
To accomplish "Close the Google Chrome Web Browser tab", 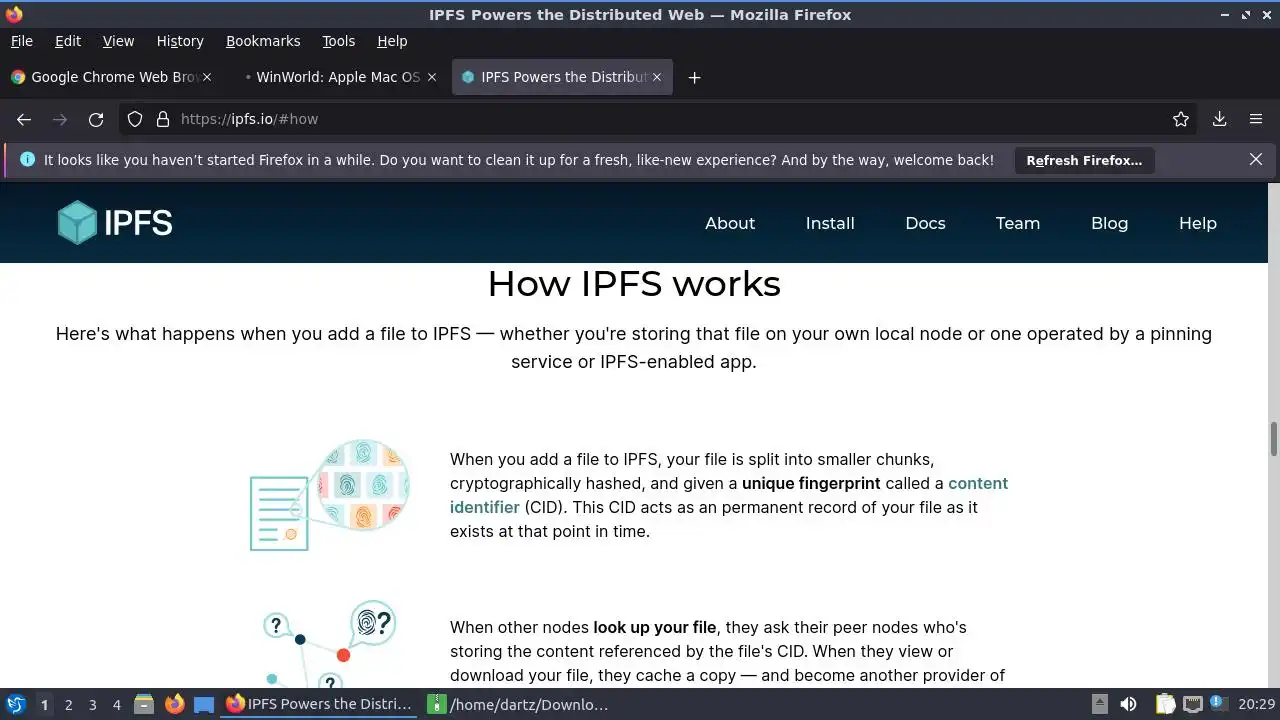I will pos(208,77).
